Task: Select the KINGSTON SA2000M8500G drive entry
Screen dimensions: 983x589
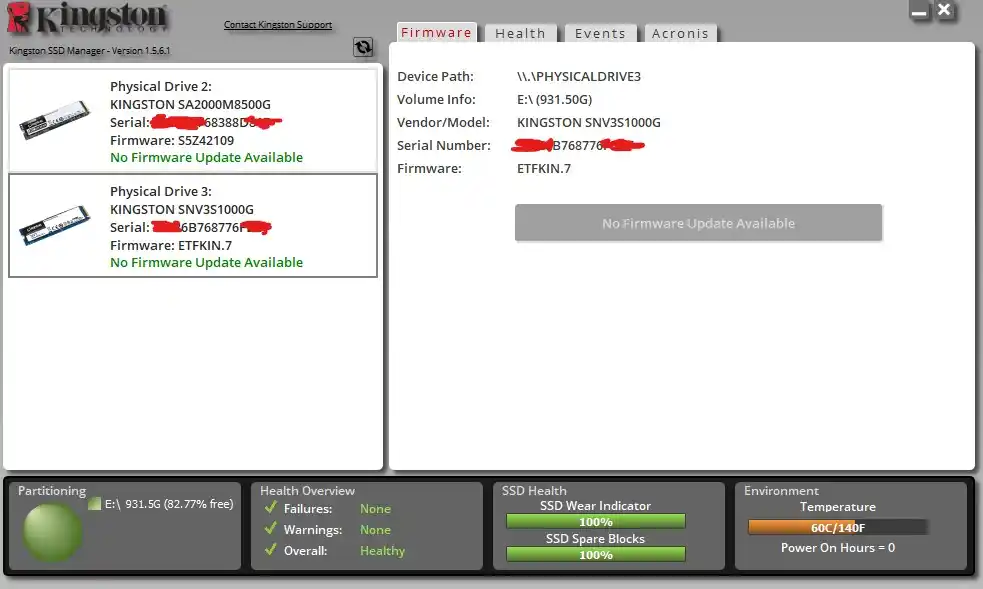Action: pos(193,120)
